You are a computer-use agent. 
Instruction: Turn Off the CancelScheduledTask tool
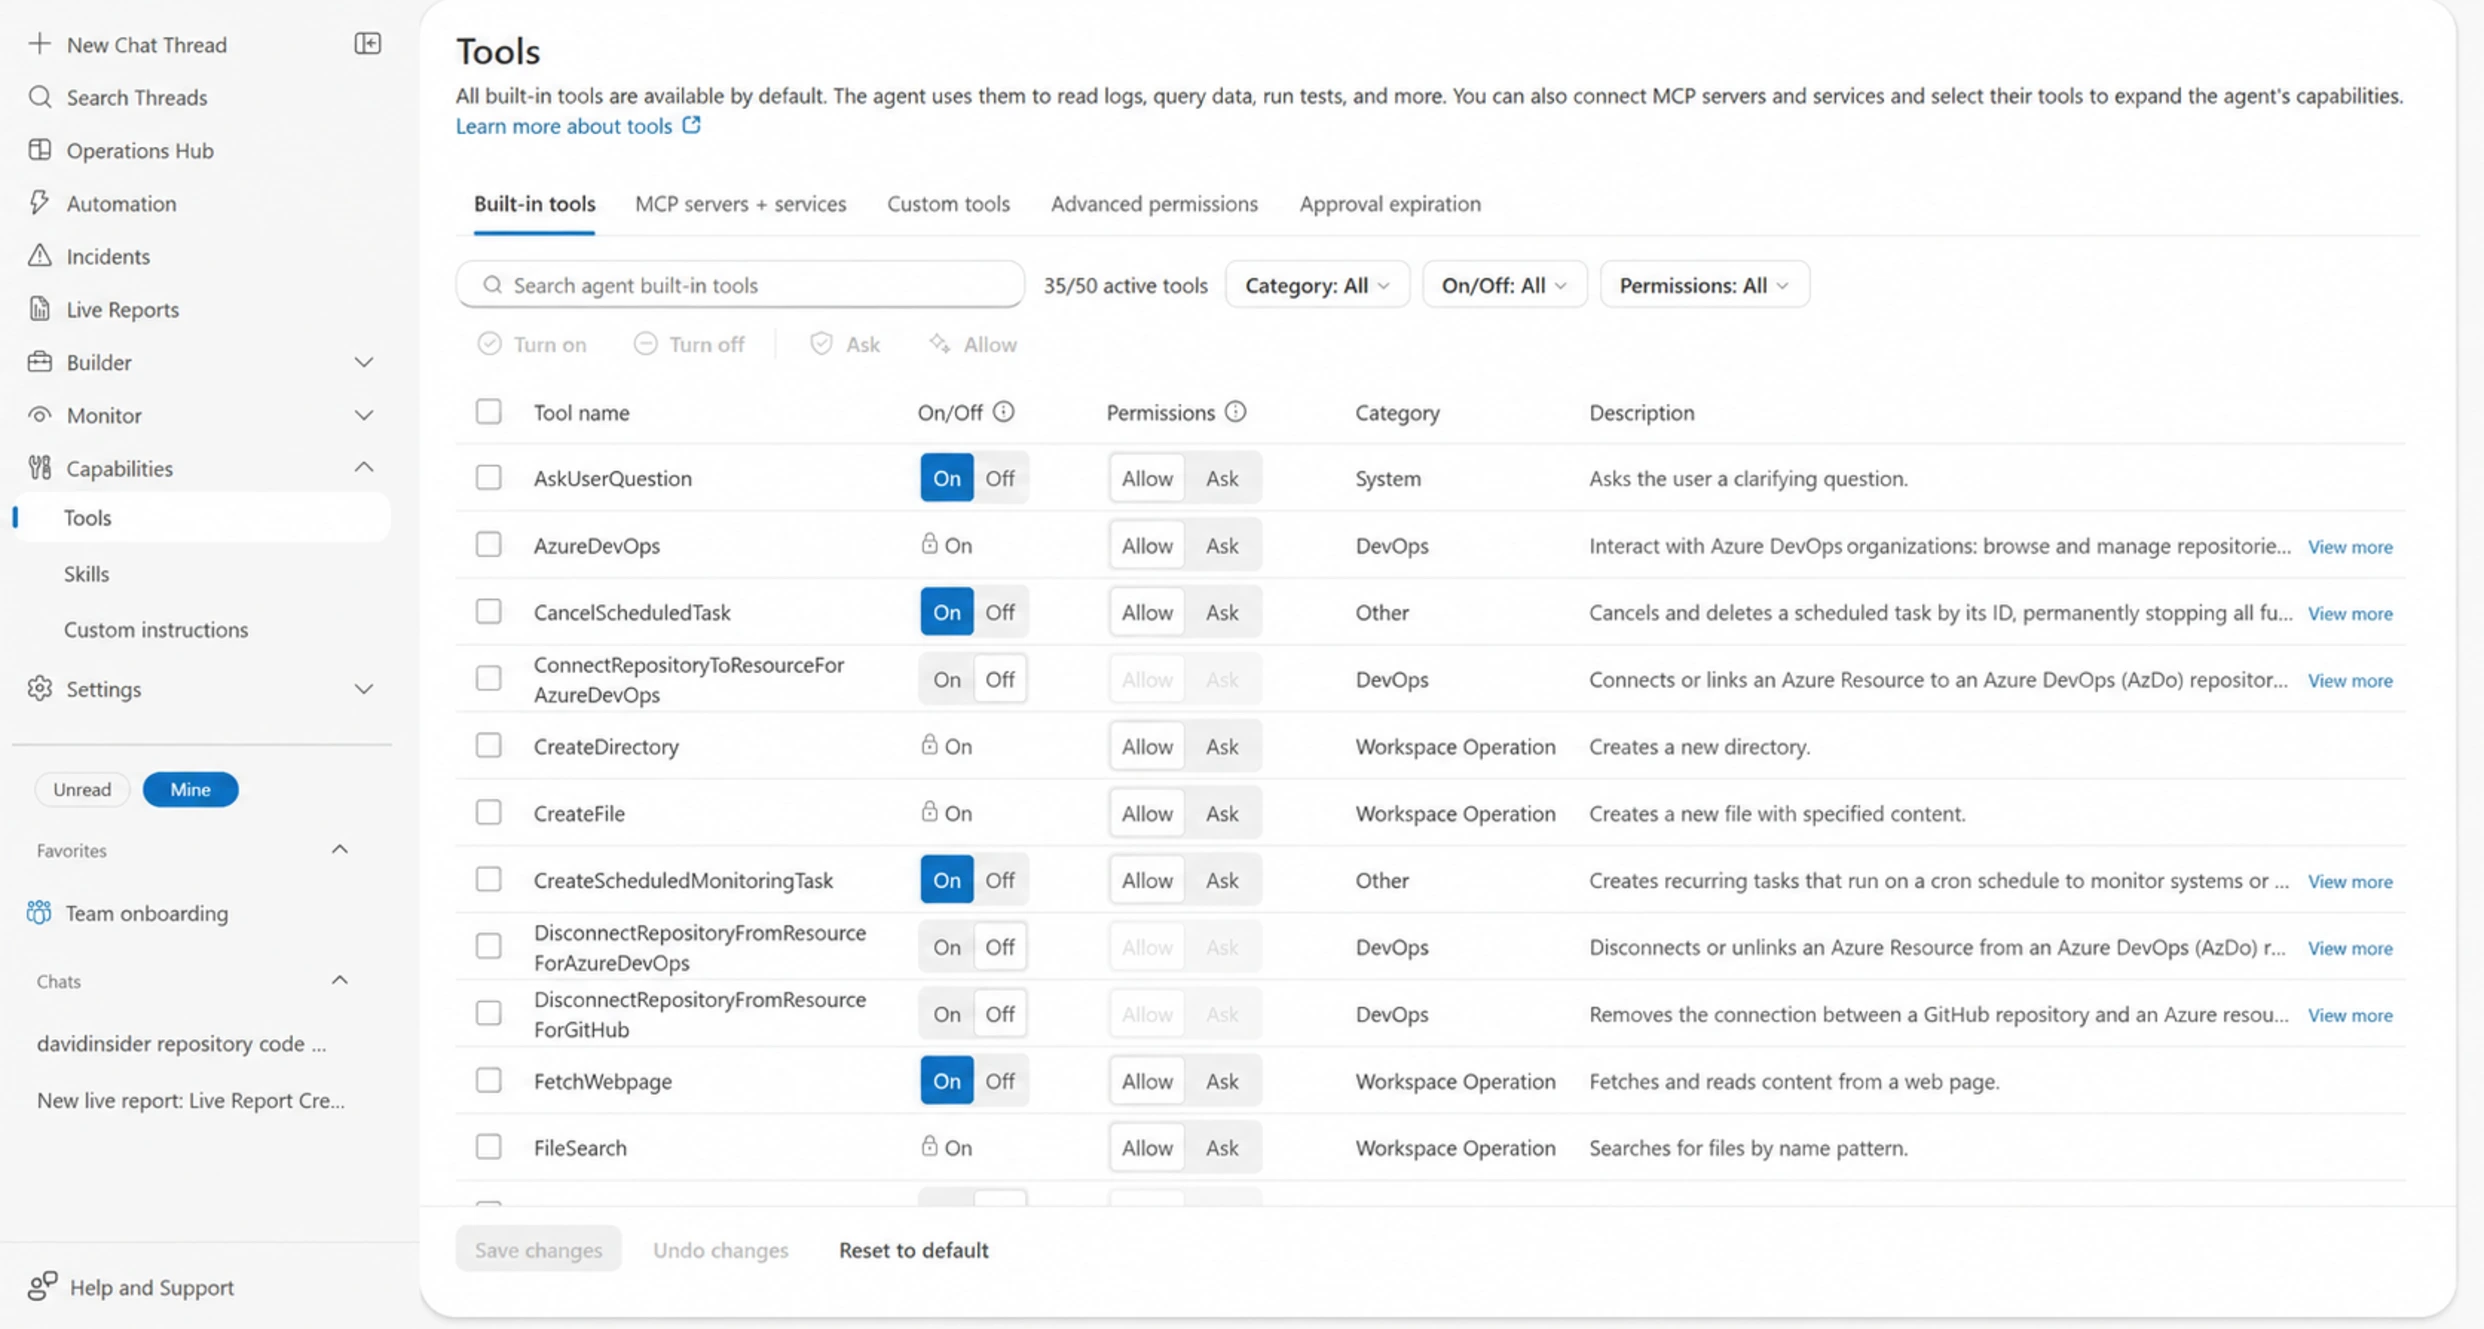1000,612
